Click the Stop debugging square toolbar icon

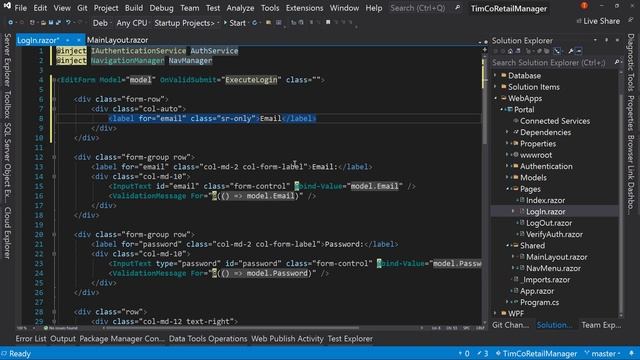(328, 22)
